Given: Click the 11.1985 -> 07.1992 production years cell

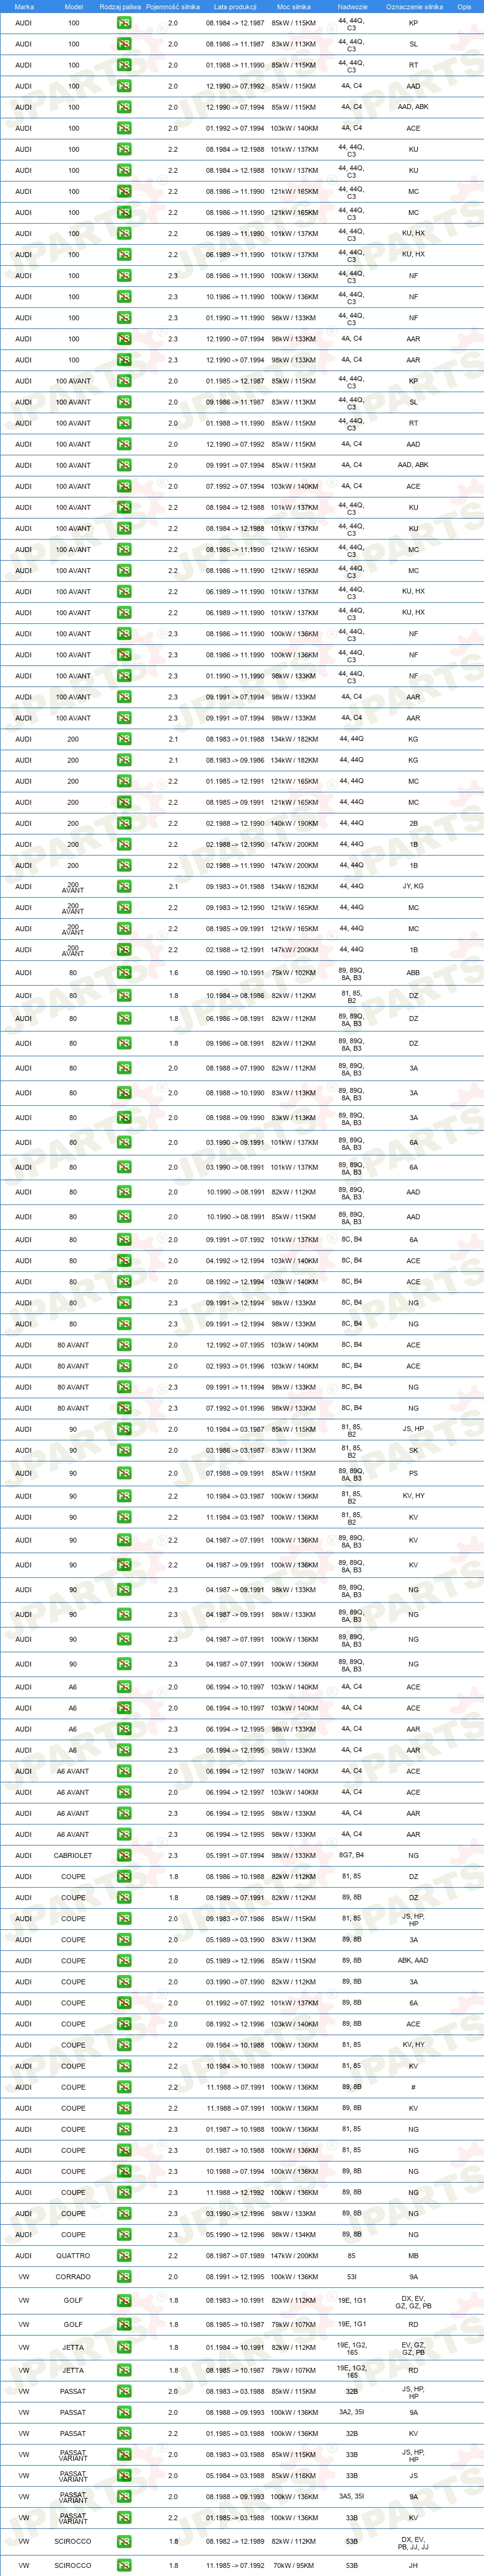Looking at the screenshot, I should pyautogui.click(x=235, y=2565).
